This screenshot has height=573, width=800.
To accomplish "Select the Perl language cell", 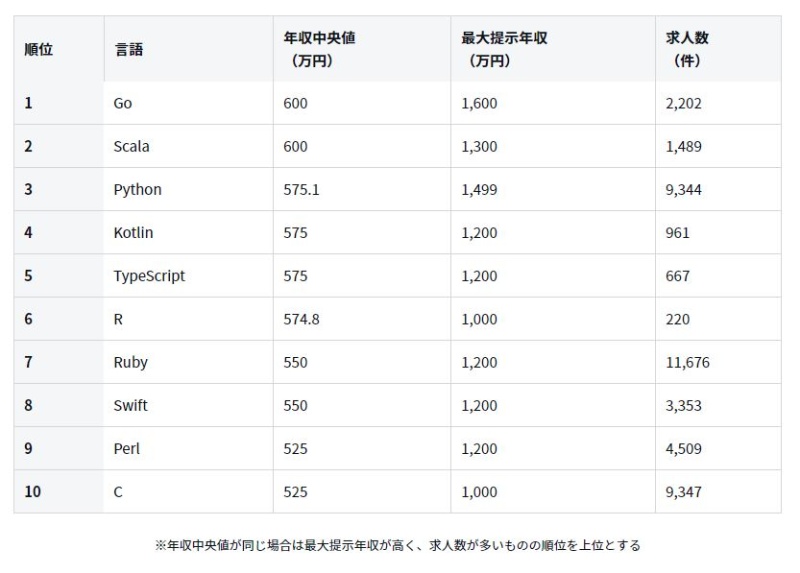I will click(127, 449).
